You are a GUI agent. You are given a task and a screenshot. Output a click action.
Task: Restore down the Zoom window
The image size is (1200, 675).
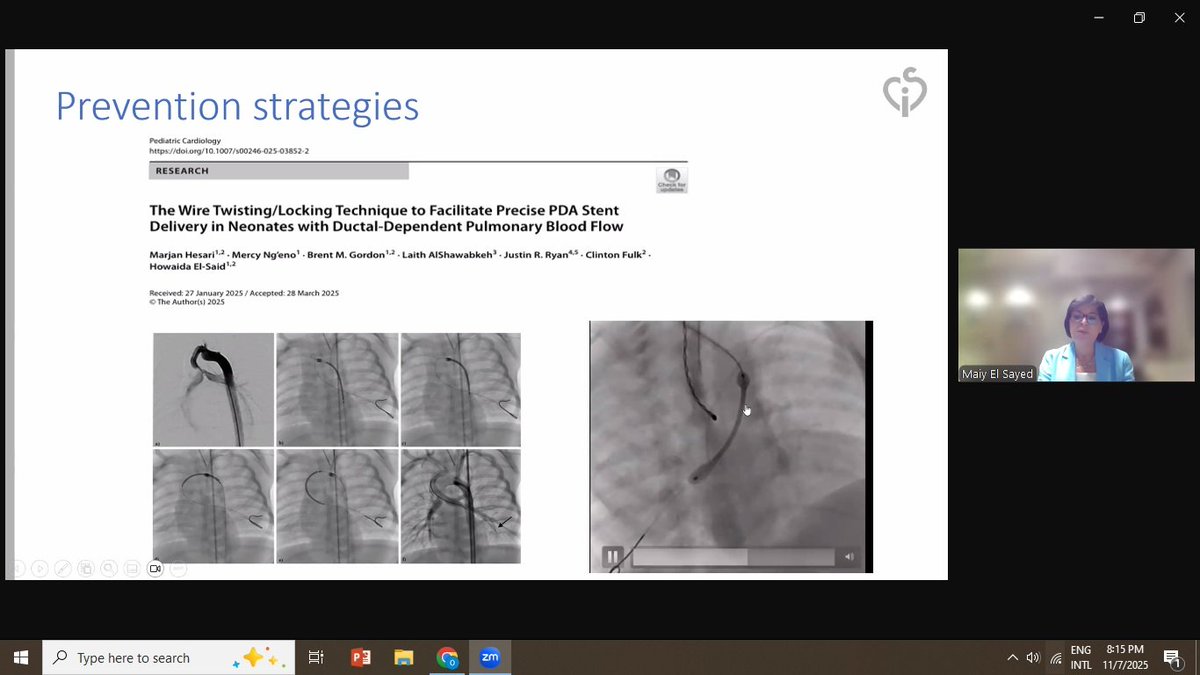coord(1139,18)
